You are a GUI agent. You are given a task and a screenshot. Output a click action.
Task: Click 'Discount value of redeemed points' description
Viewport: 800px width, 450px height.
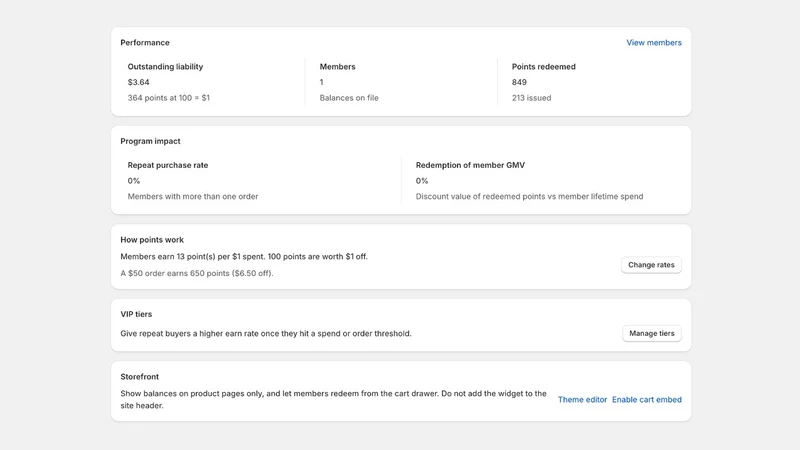(x=529, y=196)
